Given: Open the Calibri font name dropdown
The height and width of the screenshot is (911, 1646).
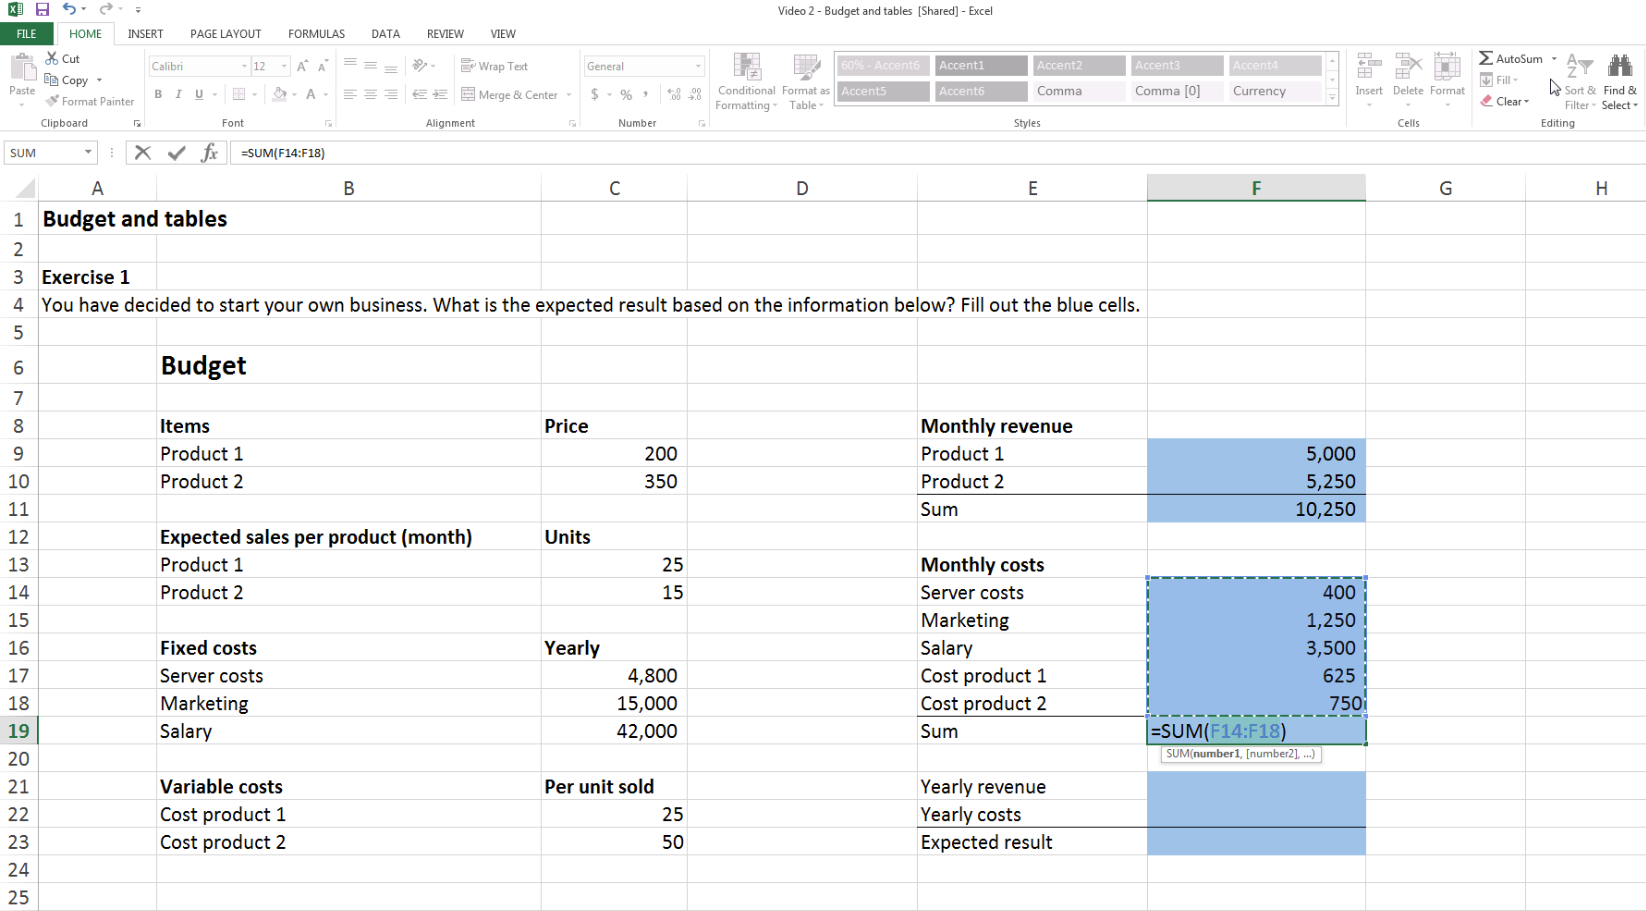Looking at the screenshot, I should (x=243, y=66).
